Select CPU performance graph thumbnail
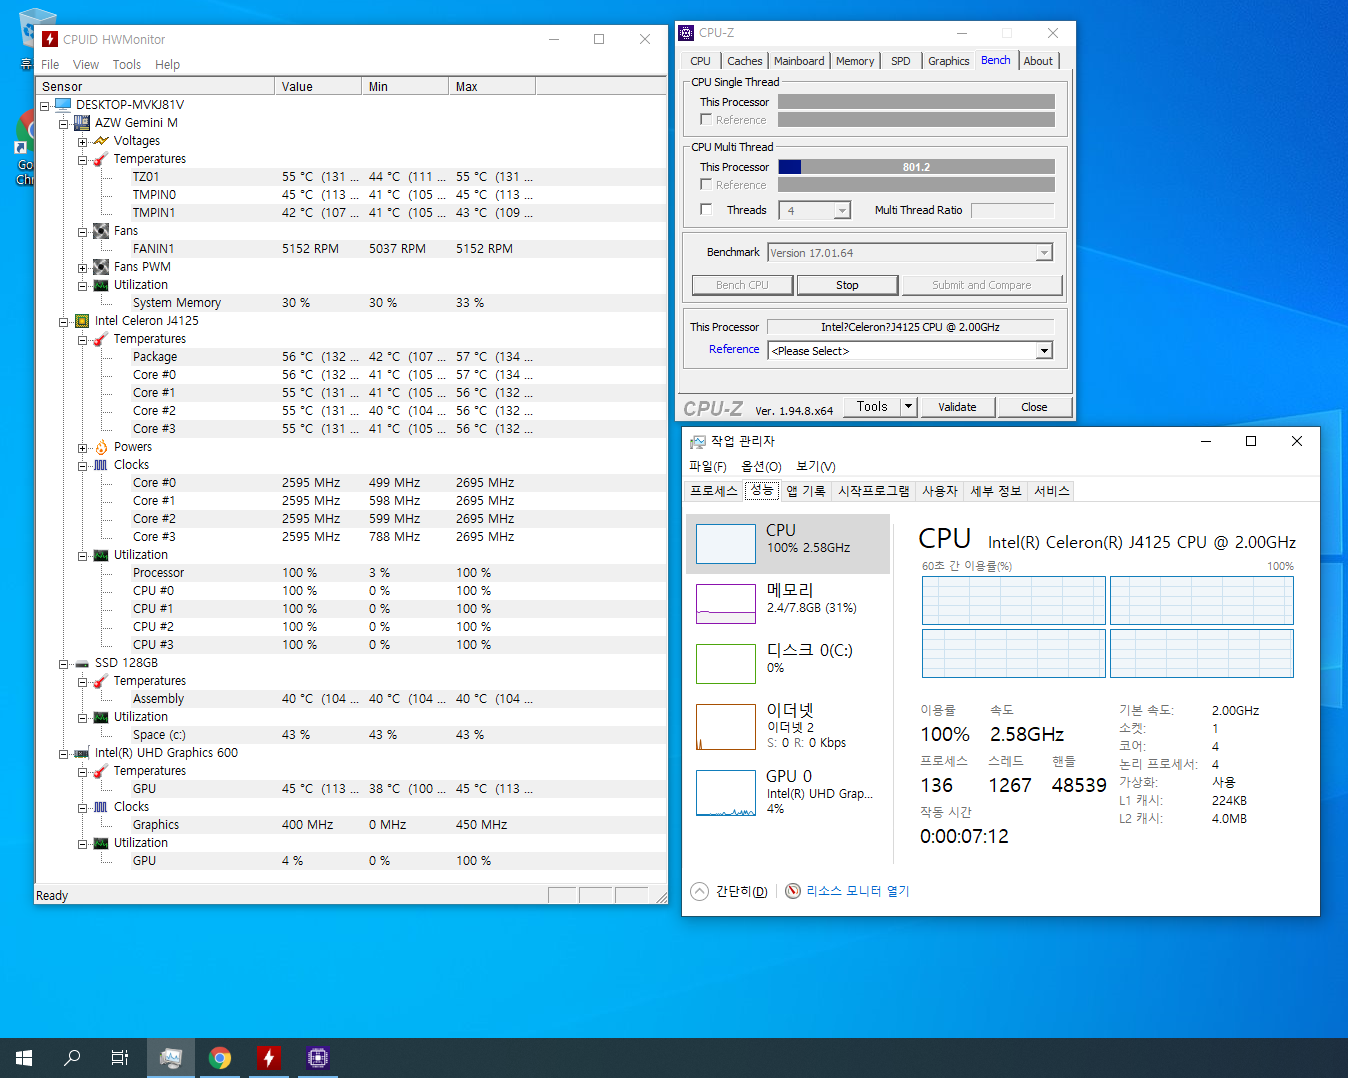Screen dimensions: 1348x1078 726,544
